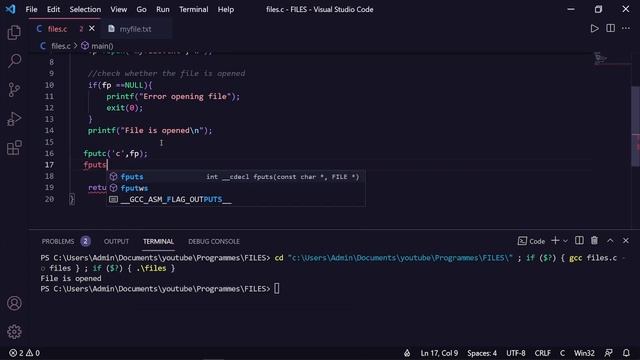The height and width of the screenshot is (360, 640).
Task: Switch to the myfile.txt tab
Action: click(x=135, y=29)
